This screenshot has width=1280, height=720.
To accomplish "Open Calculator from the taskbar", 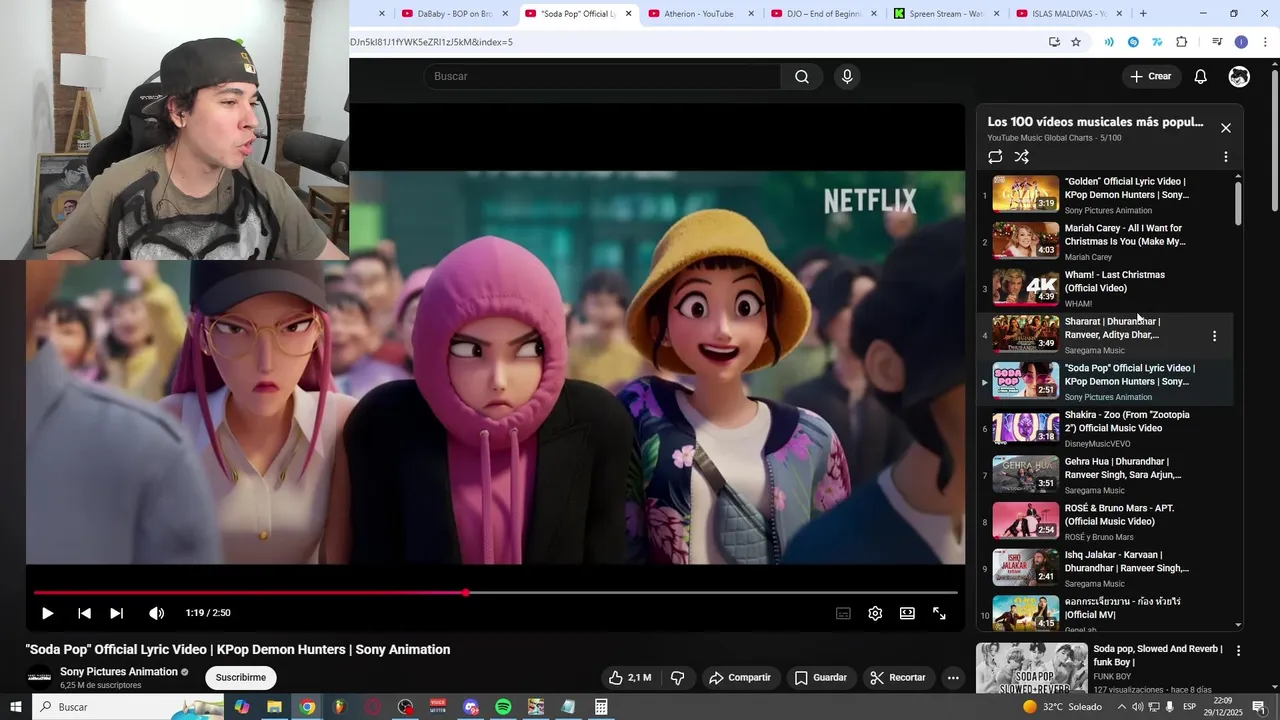I will (601, 707).
